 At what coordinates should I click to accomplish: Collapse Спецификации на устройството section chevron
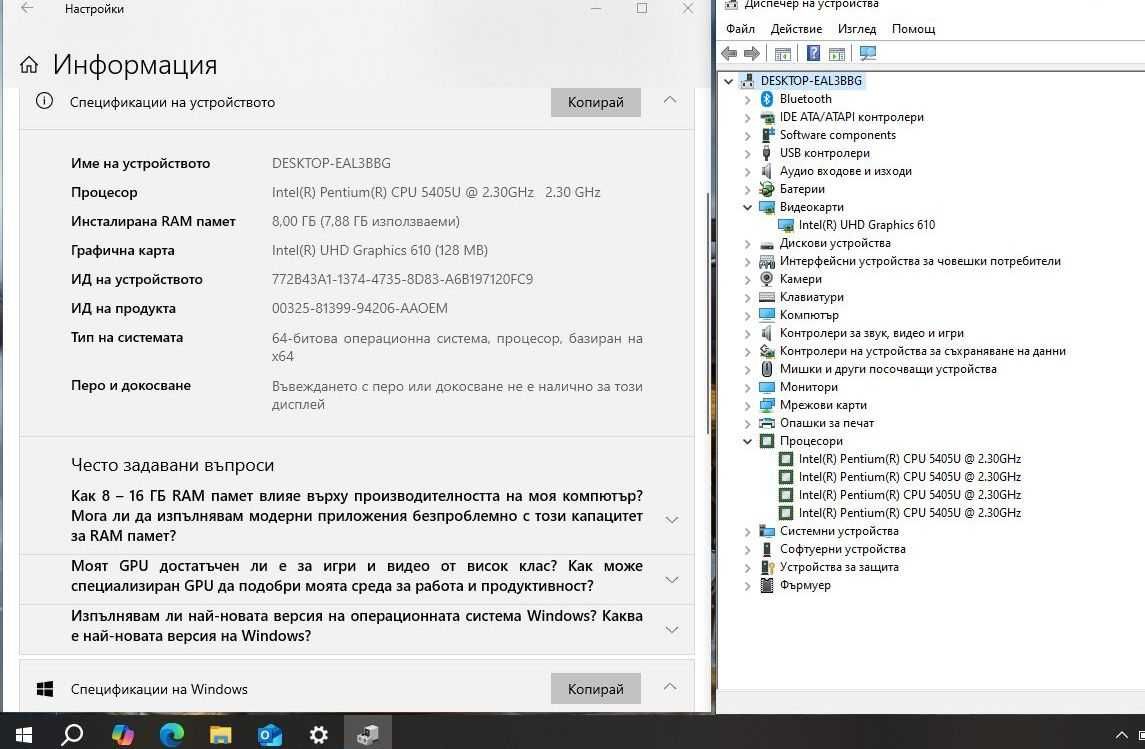point(670,100)
